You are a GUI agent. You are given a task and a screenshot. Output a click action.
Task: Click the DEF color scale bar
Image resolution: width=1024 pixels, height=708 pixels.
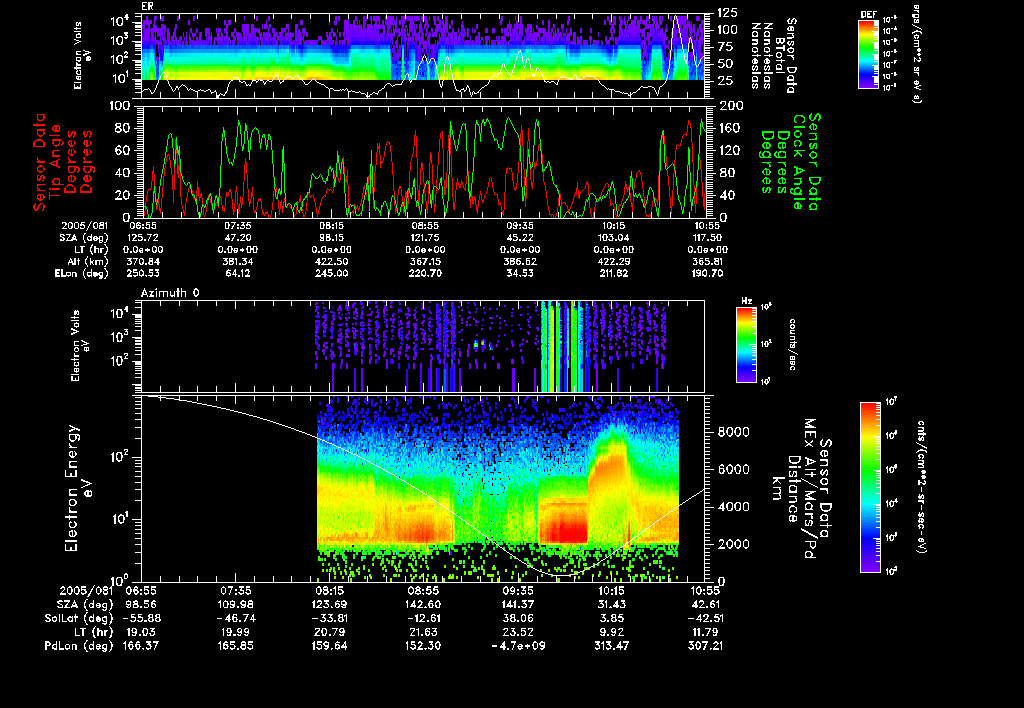pyautogui.click(x=868, y=54)
